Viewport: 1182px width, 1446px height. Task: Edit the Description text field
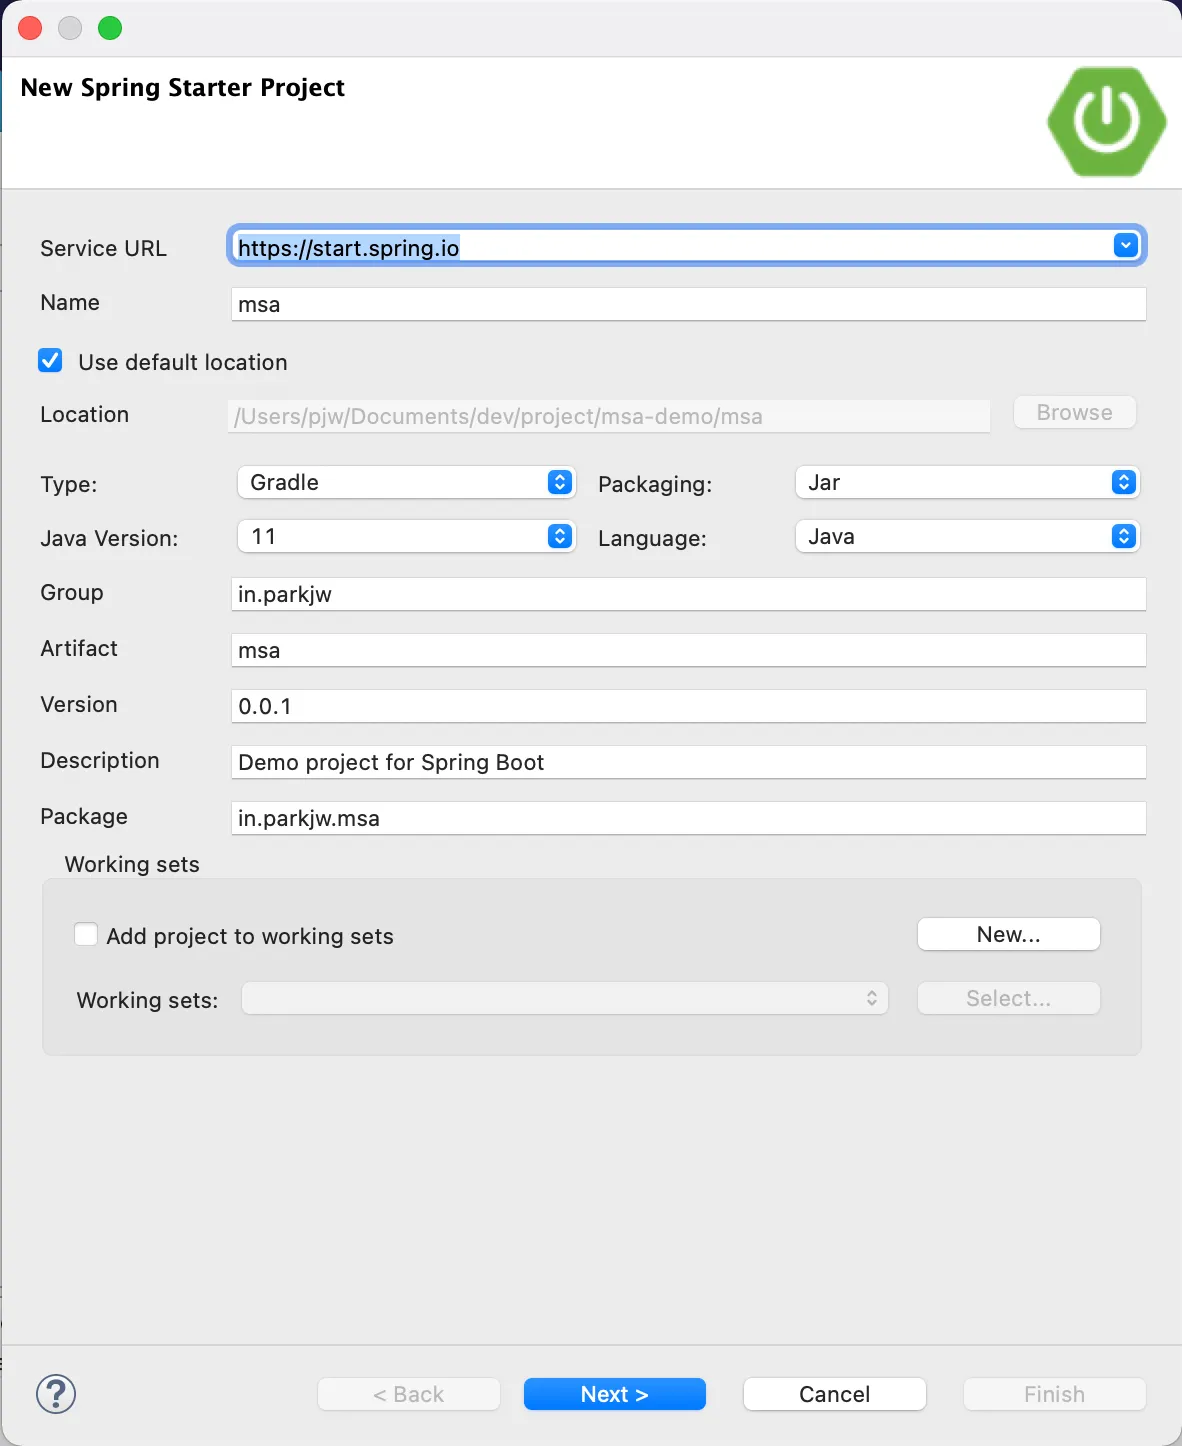pyautogui.click(x=688, y=762)
